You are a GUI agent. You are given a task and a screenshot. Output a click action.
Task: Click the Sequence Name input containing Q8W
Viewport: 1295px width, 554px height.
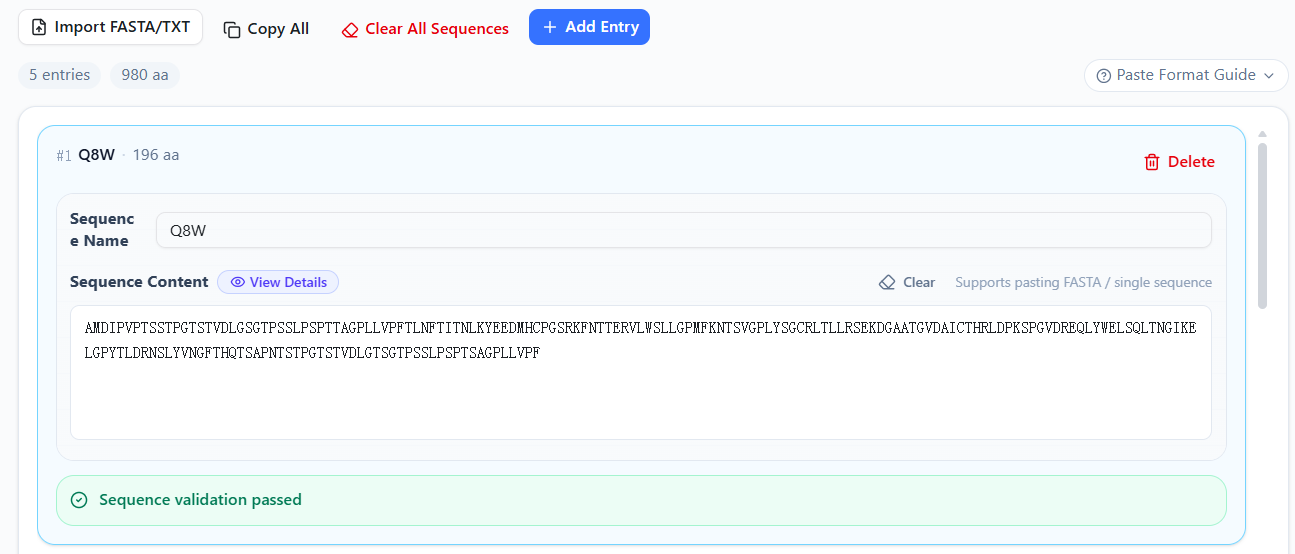click(x=683, y=230)
